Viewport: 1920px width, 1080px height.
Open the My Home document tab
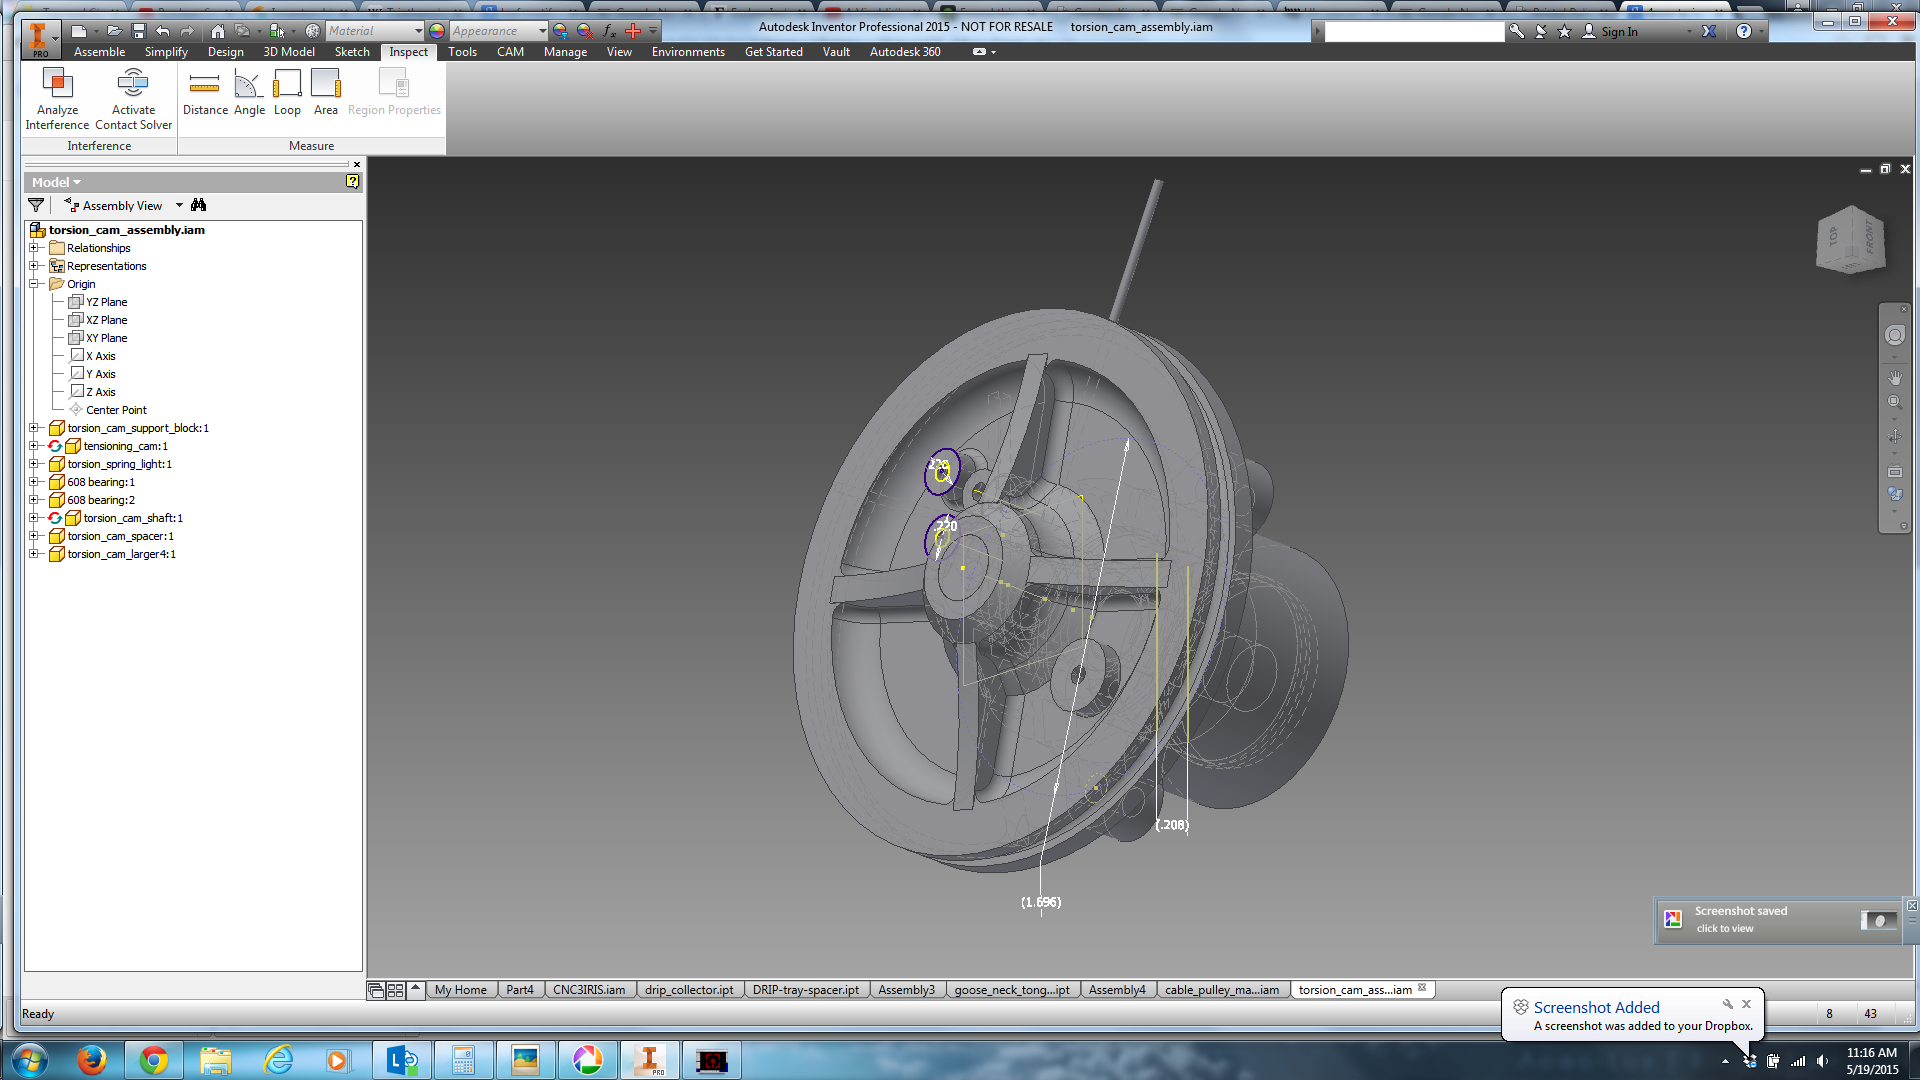pos(460,990)
